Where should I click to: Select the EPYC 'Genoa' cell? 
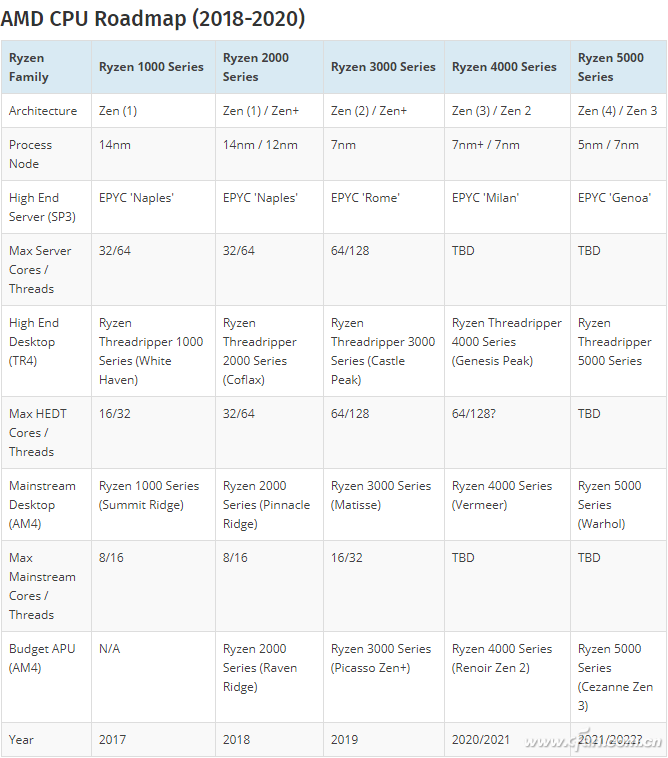click(614, 198)
